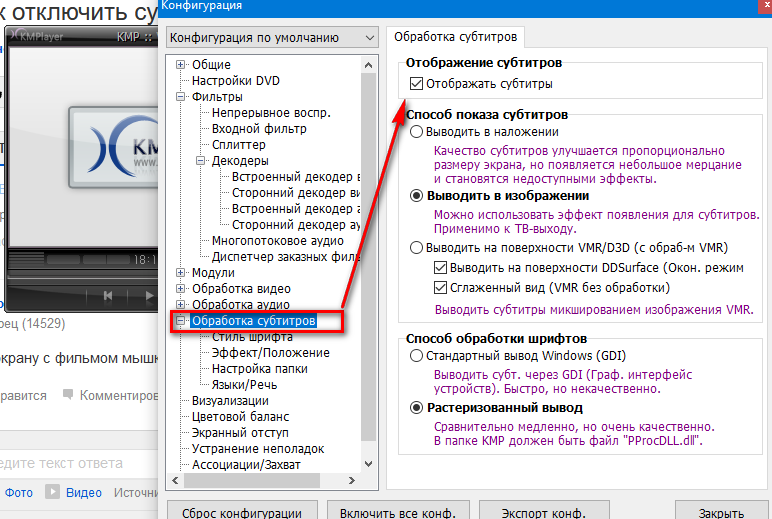Select Растеризованный вывод radio button
772x519 pixels.
coord(416,408)
